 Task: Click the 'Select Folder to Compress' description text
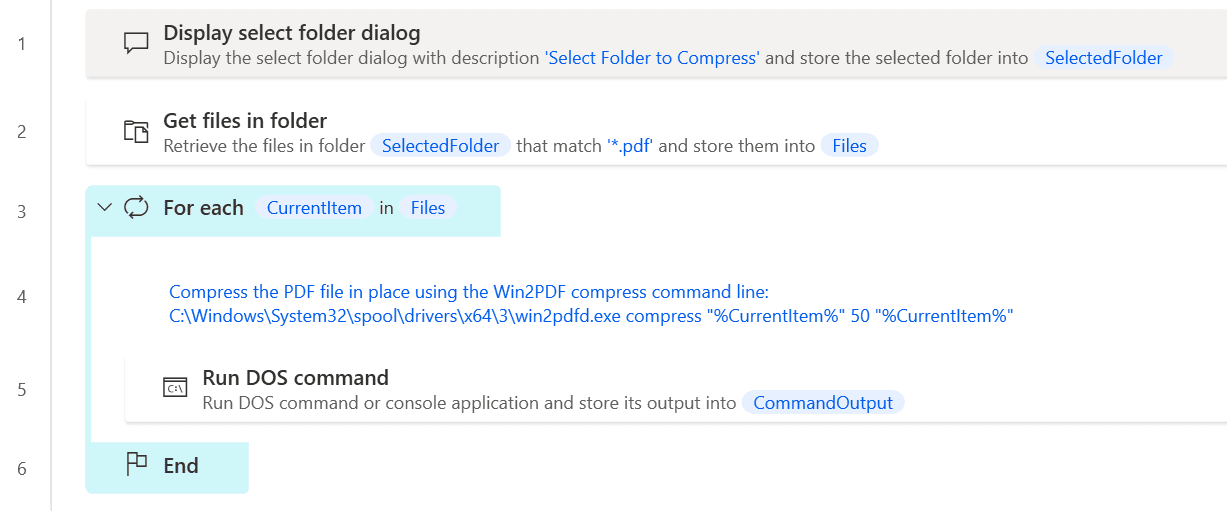652,58
